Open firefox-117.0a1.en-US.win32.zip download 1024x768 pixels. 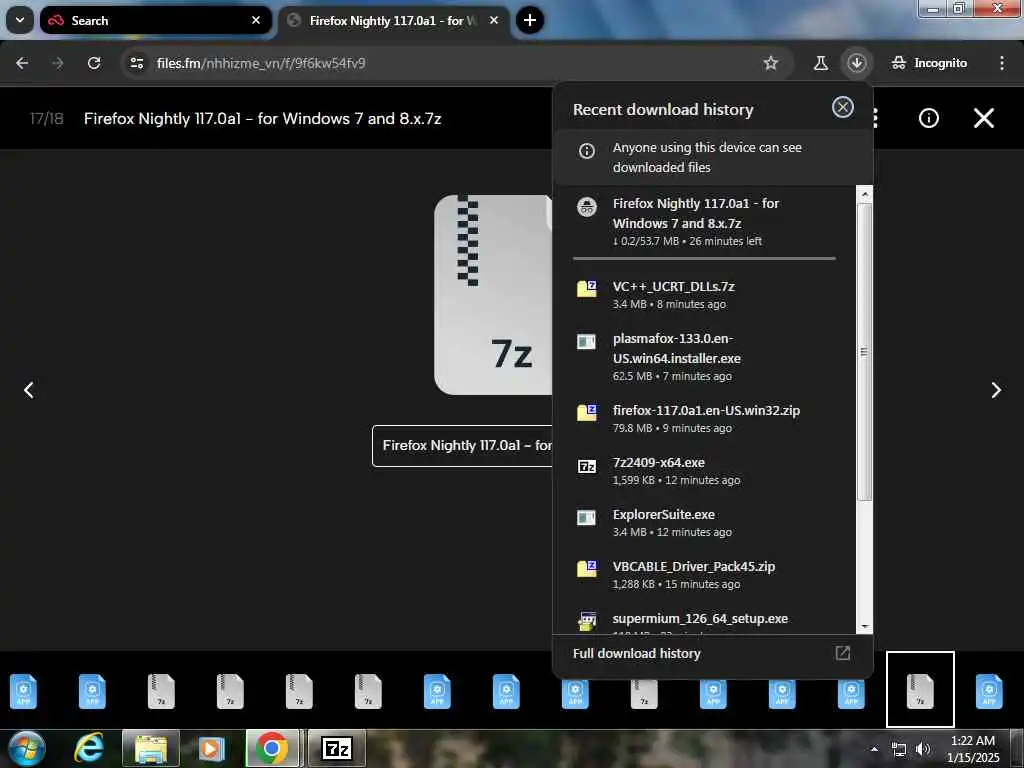coord(704,419)
